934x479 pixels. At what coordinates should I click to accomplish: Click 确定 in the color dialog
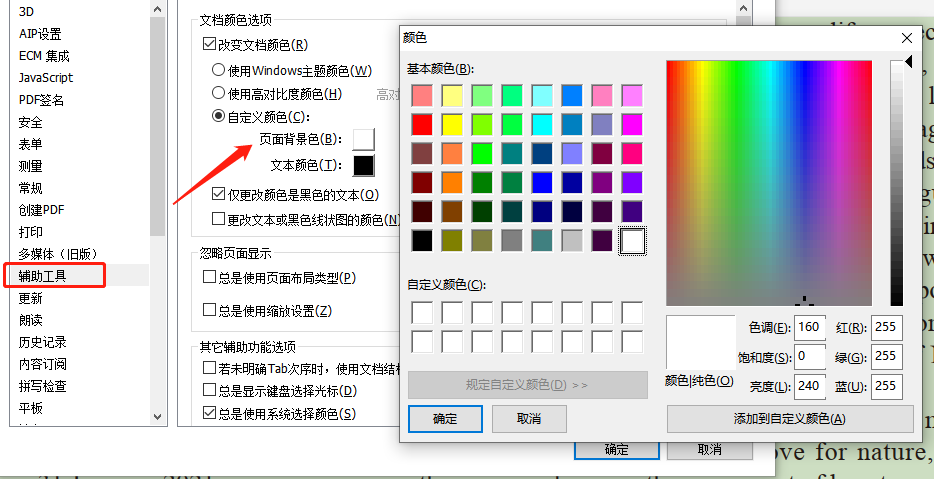click(445, 419)
